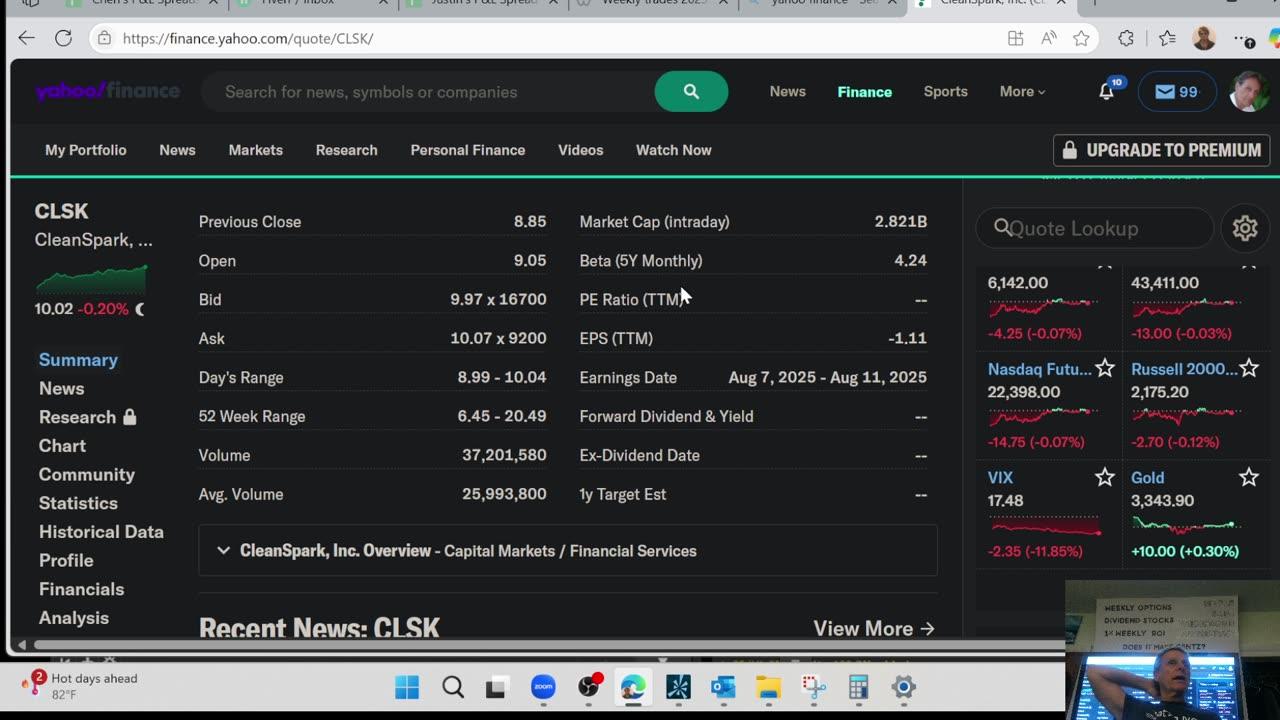Screen dimensions: 1280x720
Task: Open the Windows Start menu
Action: coord(407,687)
